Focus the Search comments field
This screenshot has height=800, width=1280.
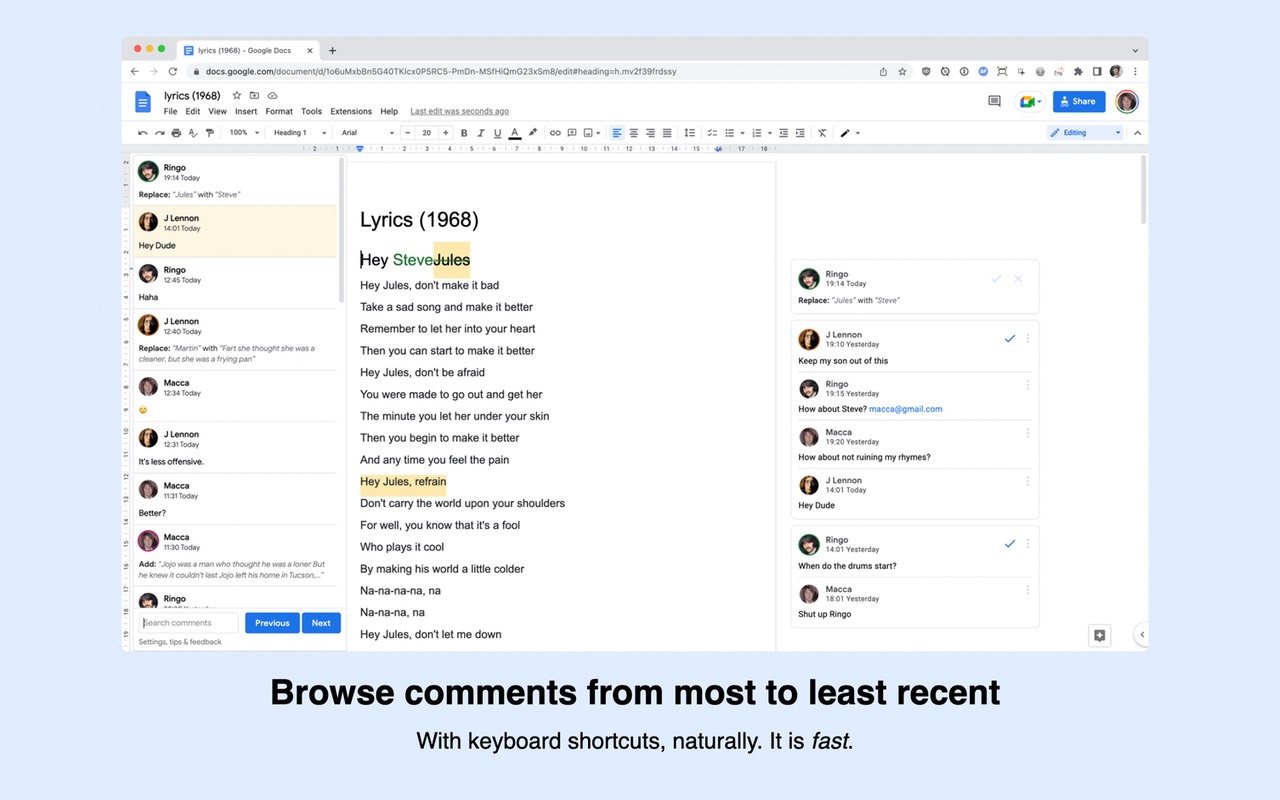point(188,623)
